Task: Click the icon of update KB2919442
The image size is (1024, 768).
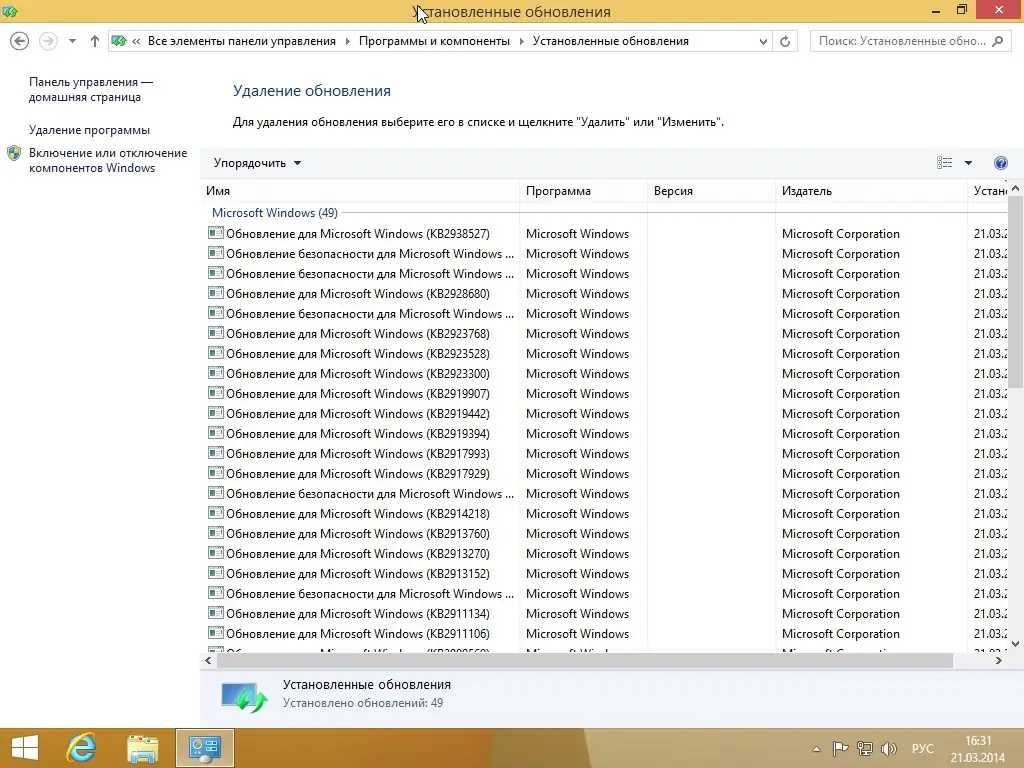Action: coord(216,413)
